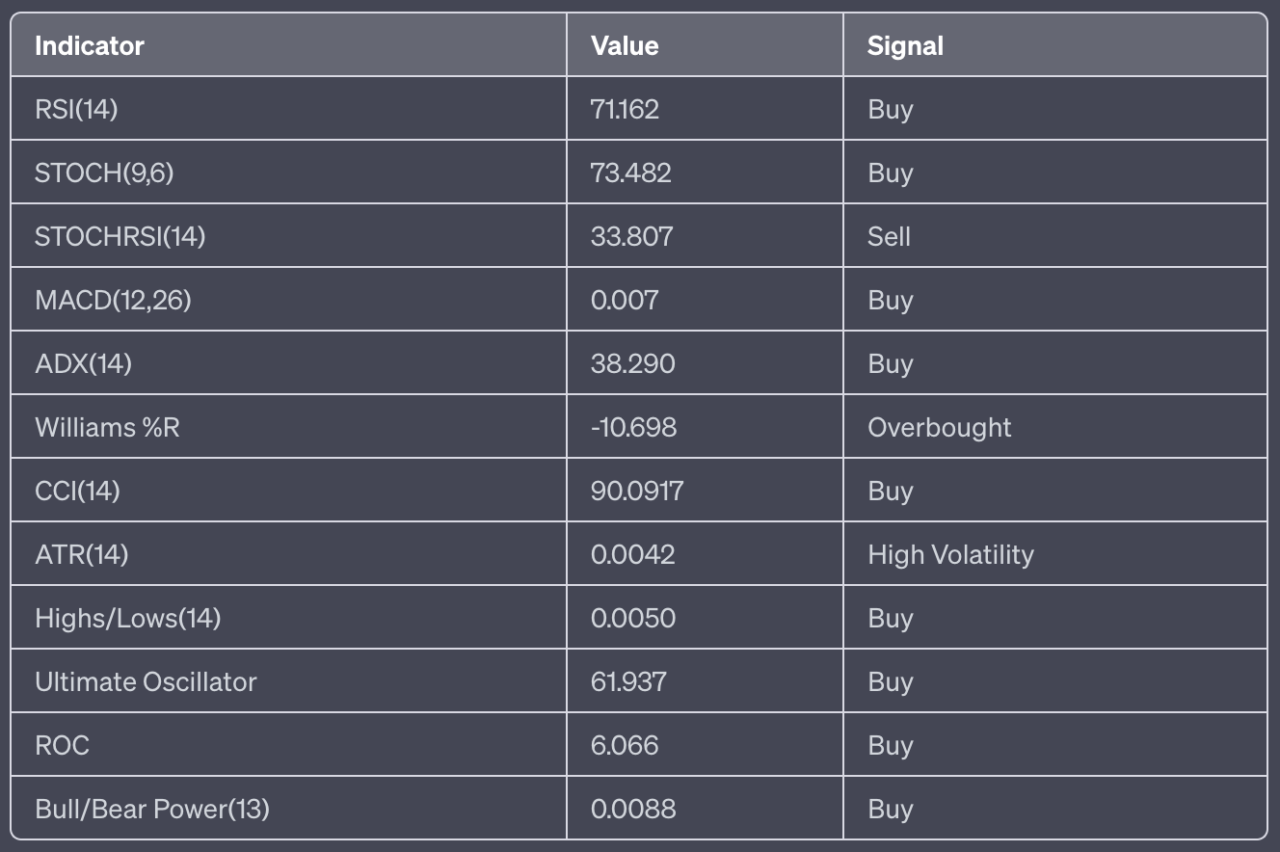Click the Ultimate Oscillator row label
1280x852 pixels.
[x=145, y=682]
